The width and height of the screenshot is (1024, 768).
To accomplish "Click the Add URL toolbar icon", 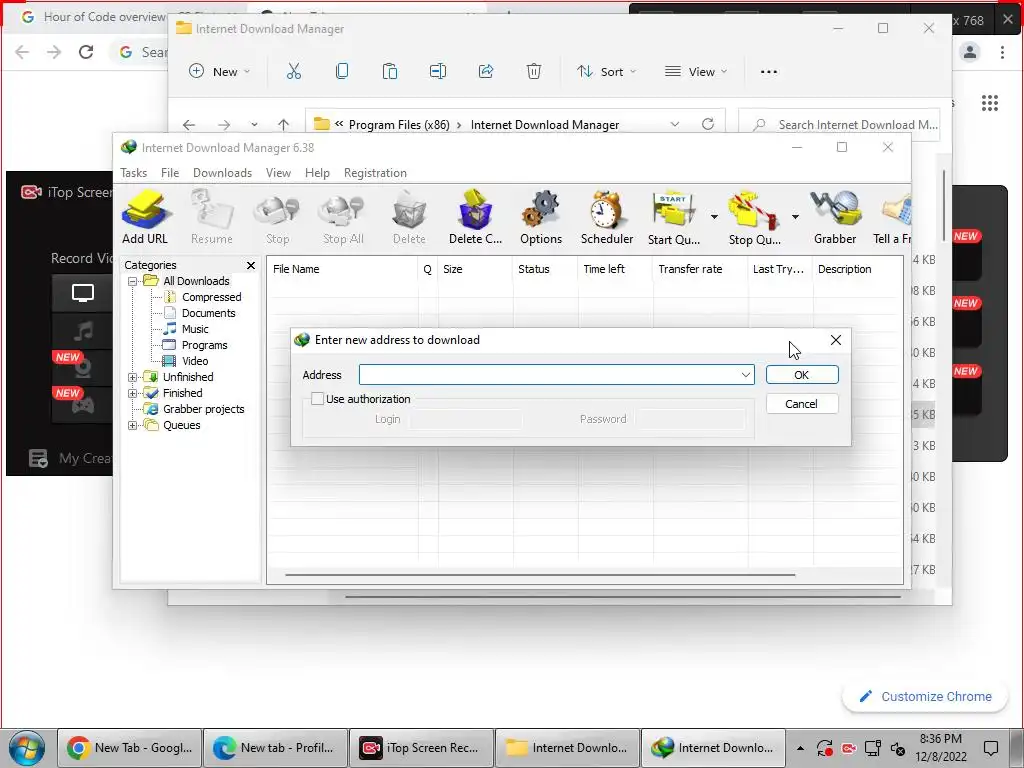I will [x=145, y=217].
